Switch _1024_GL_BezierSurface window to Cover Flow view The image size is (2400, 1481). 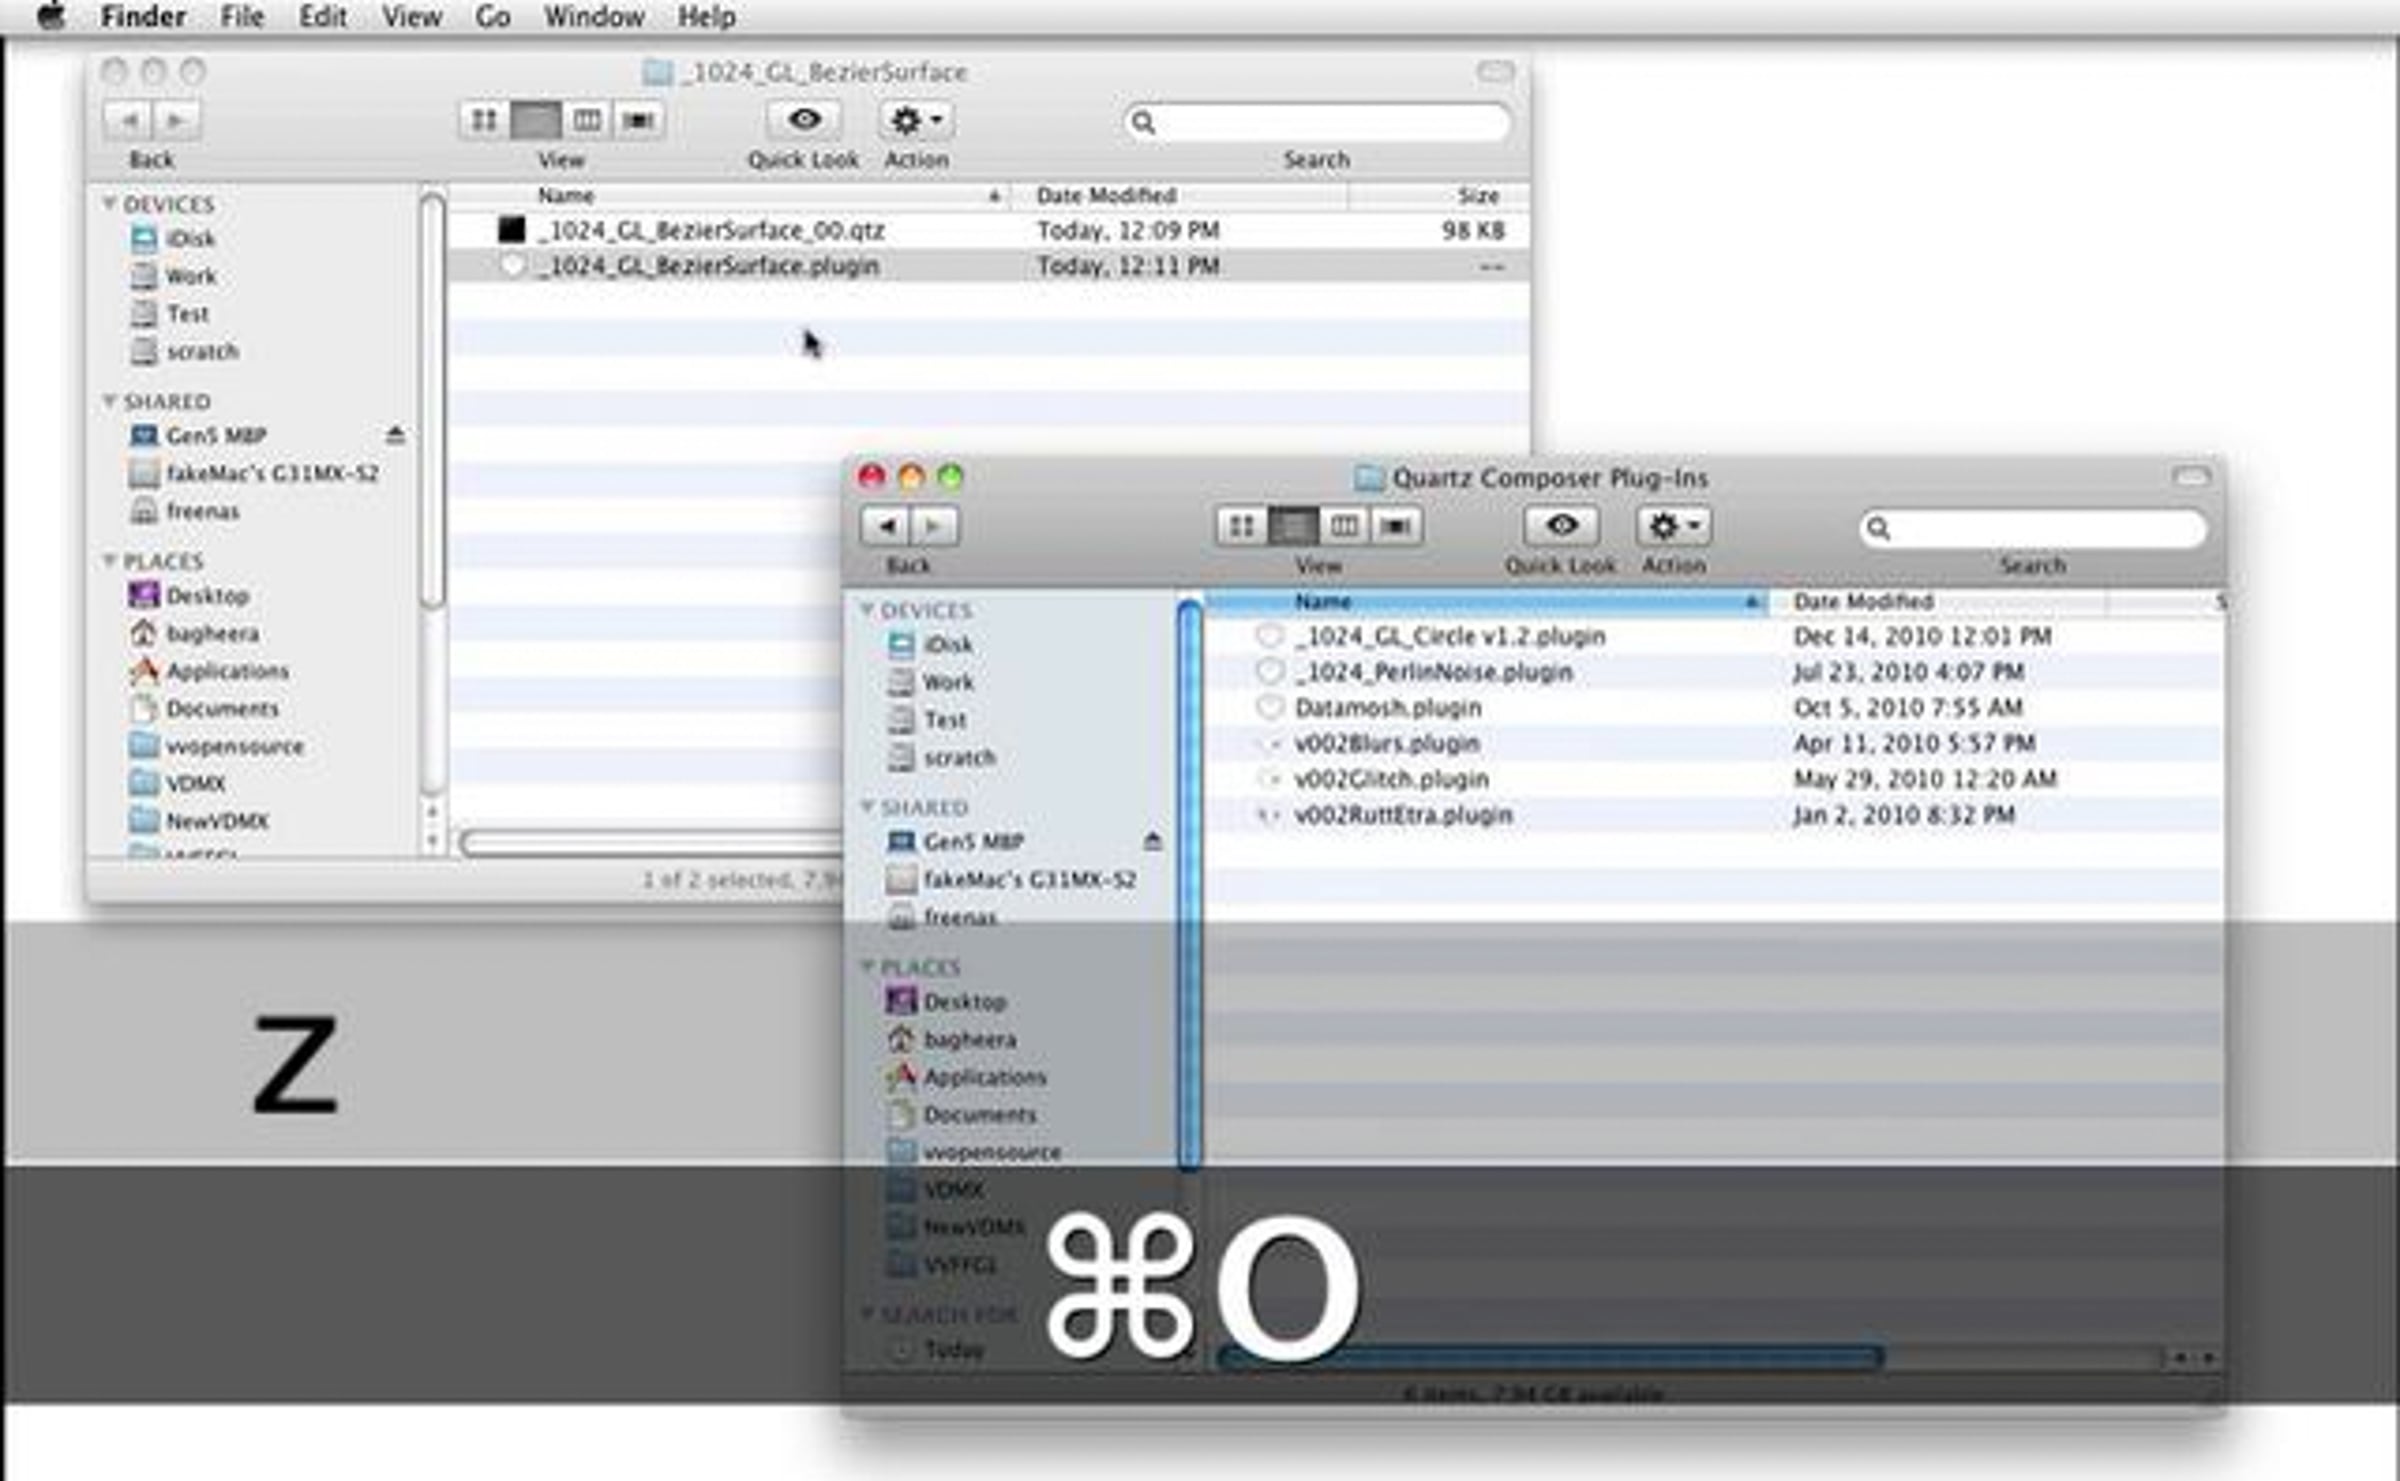click(638, 120)
